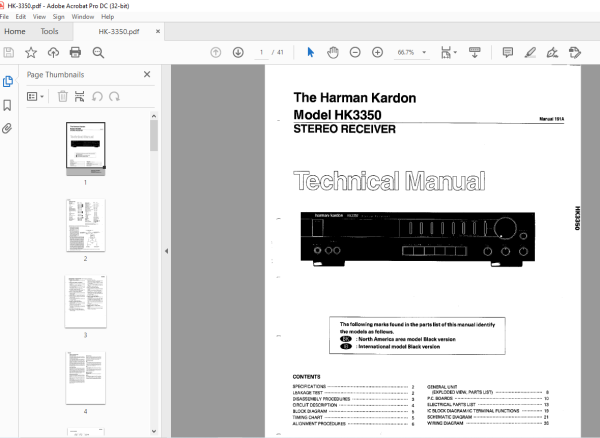
Task: Select page 3 thumbnail
Action: point(85,301)
